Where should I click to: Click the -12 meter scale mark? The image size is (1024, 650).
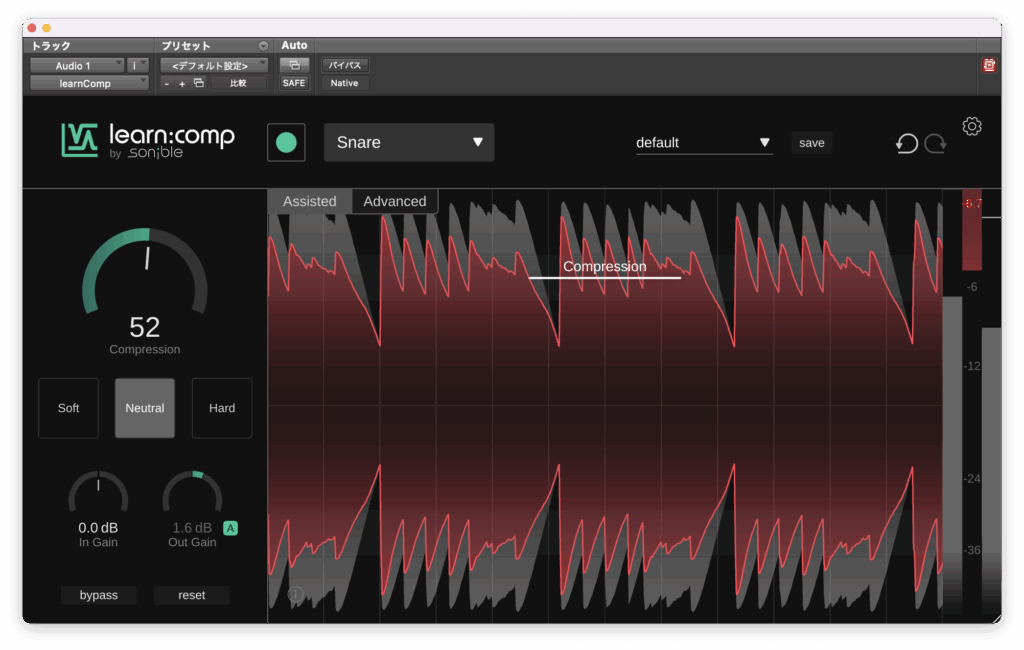click(x=972, y=366)
